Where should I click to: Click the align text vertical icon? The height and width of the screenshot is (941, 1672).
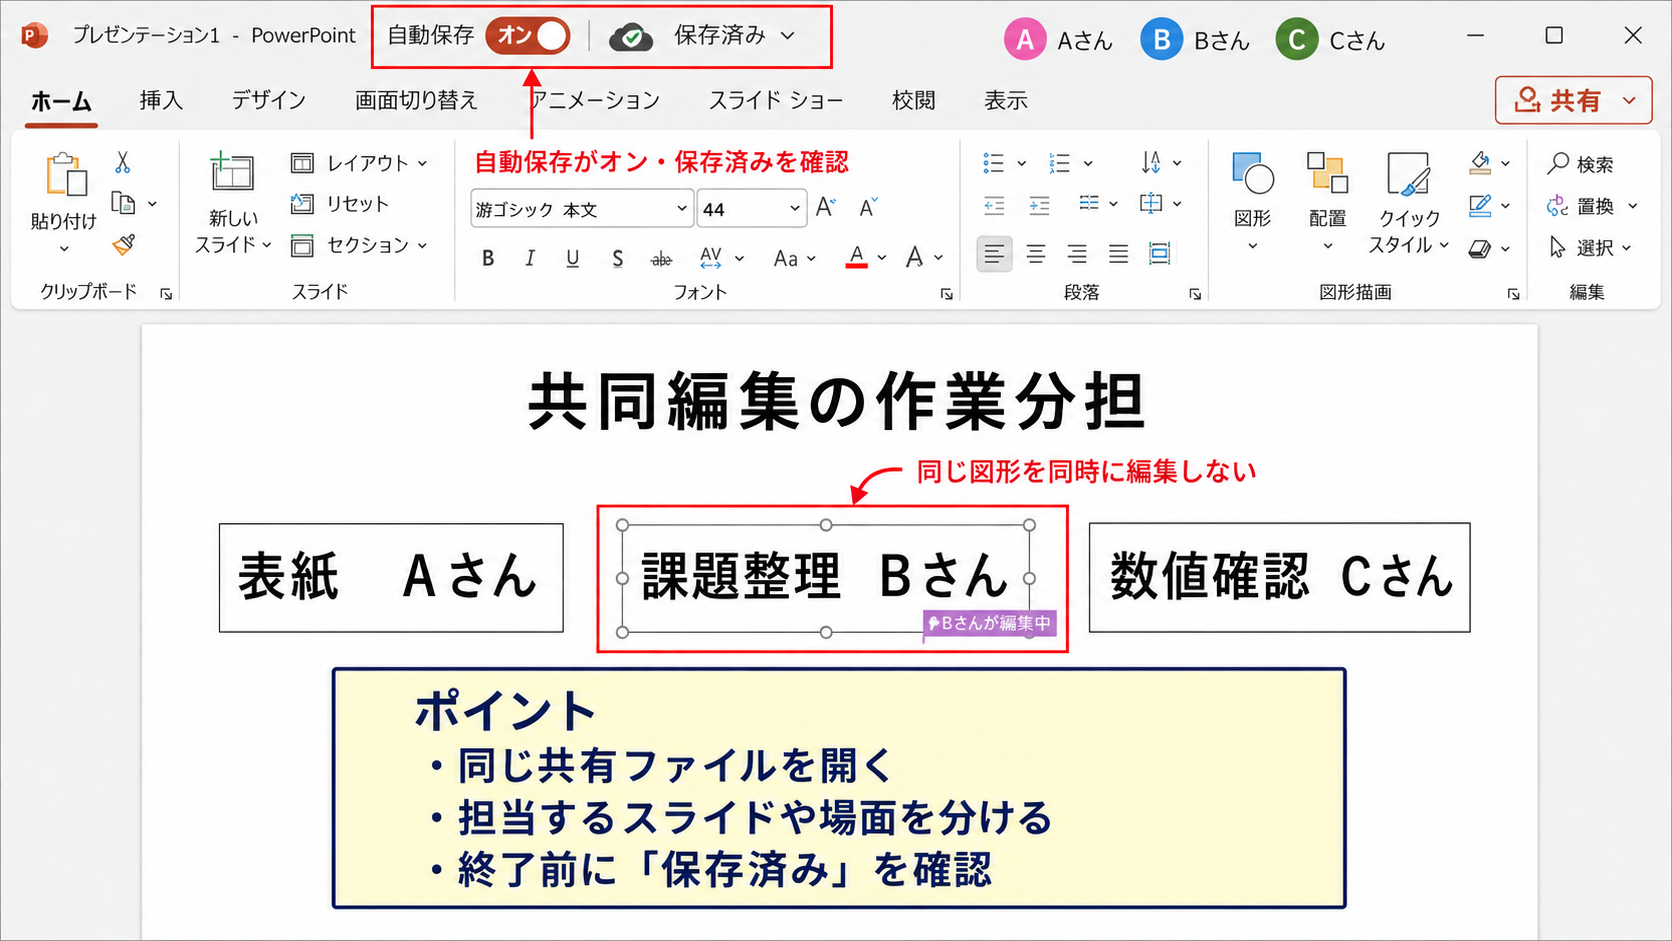(x=1151, y=203)
